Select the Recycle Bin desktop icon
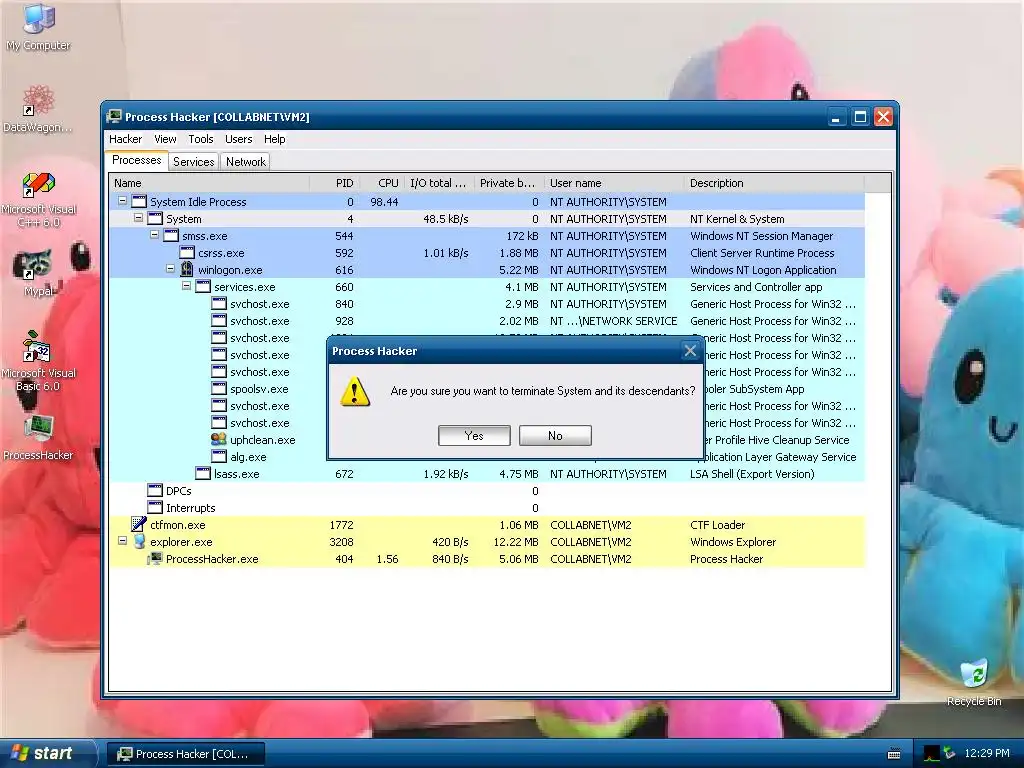 coord(974,683)
